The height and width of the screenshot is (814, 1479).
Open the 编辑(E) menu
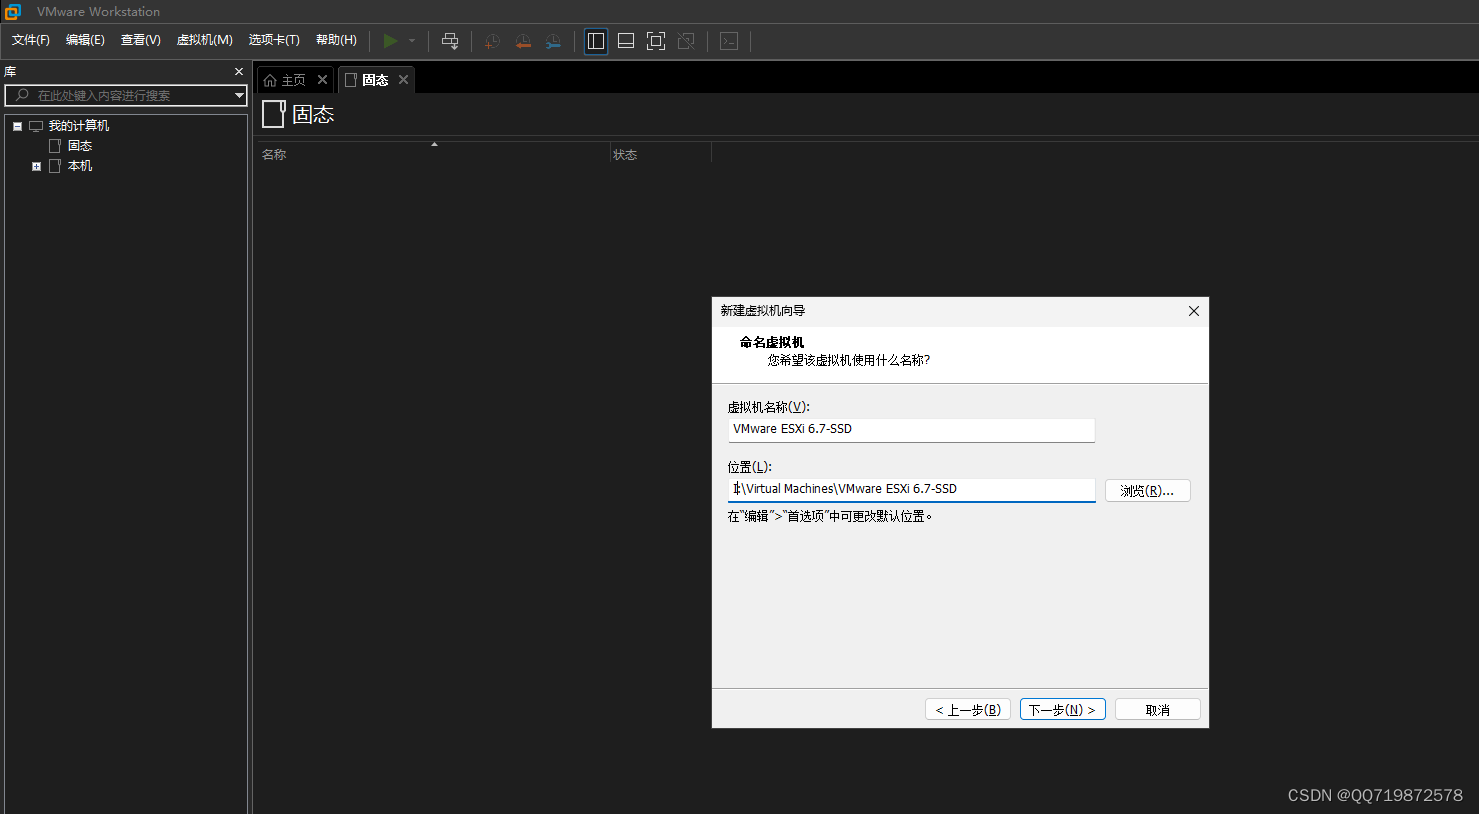pyautogui.click(x=85, y=40)
